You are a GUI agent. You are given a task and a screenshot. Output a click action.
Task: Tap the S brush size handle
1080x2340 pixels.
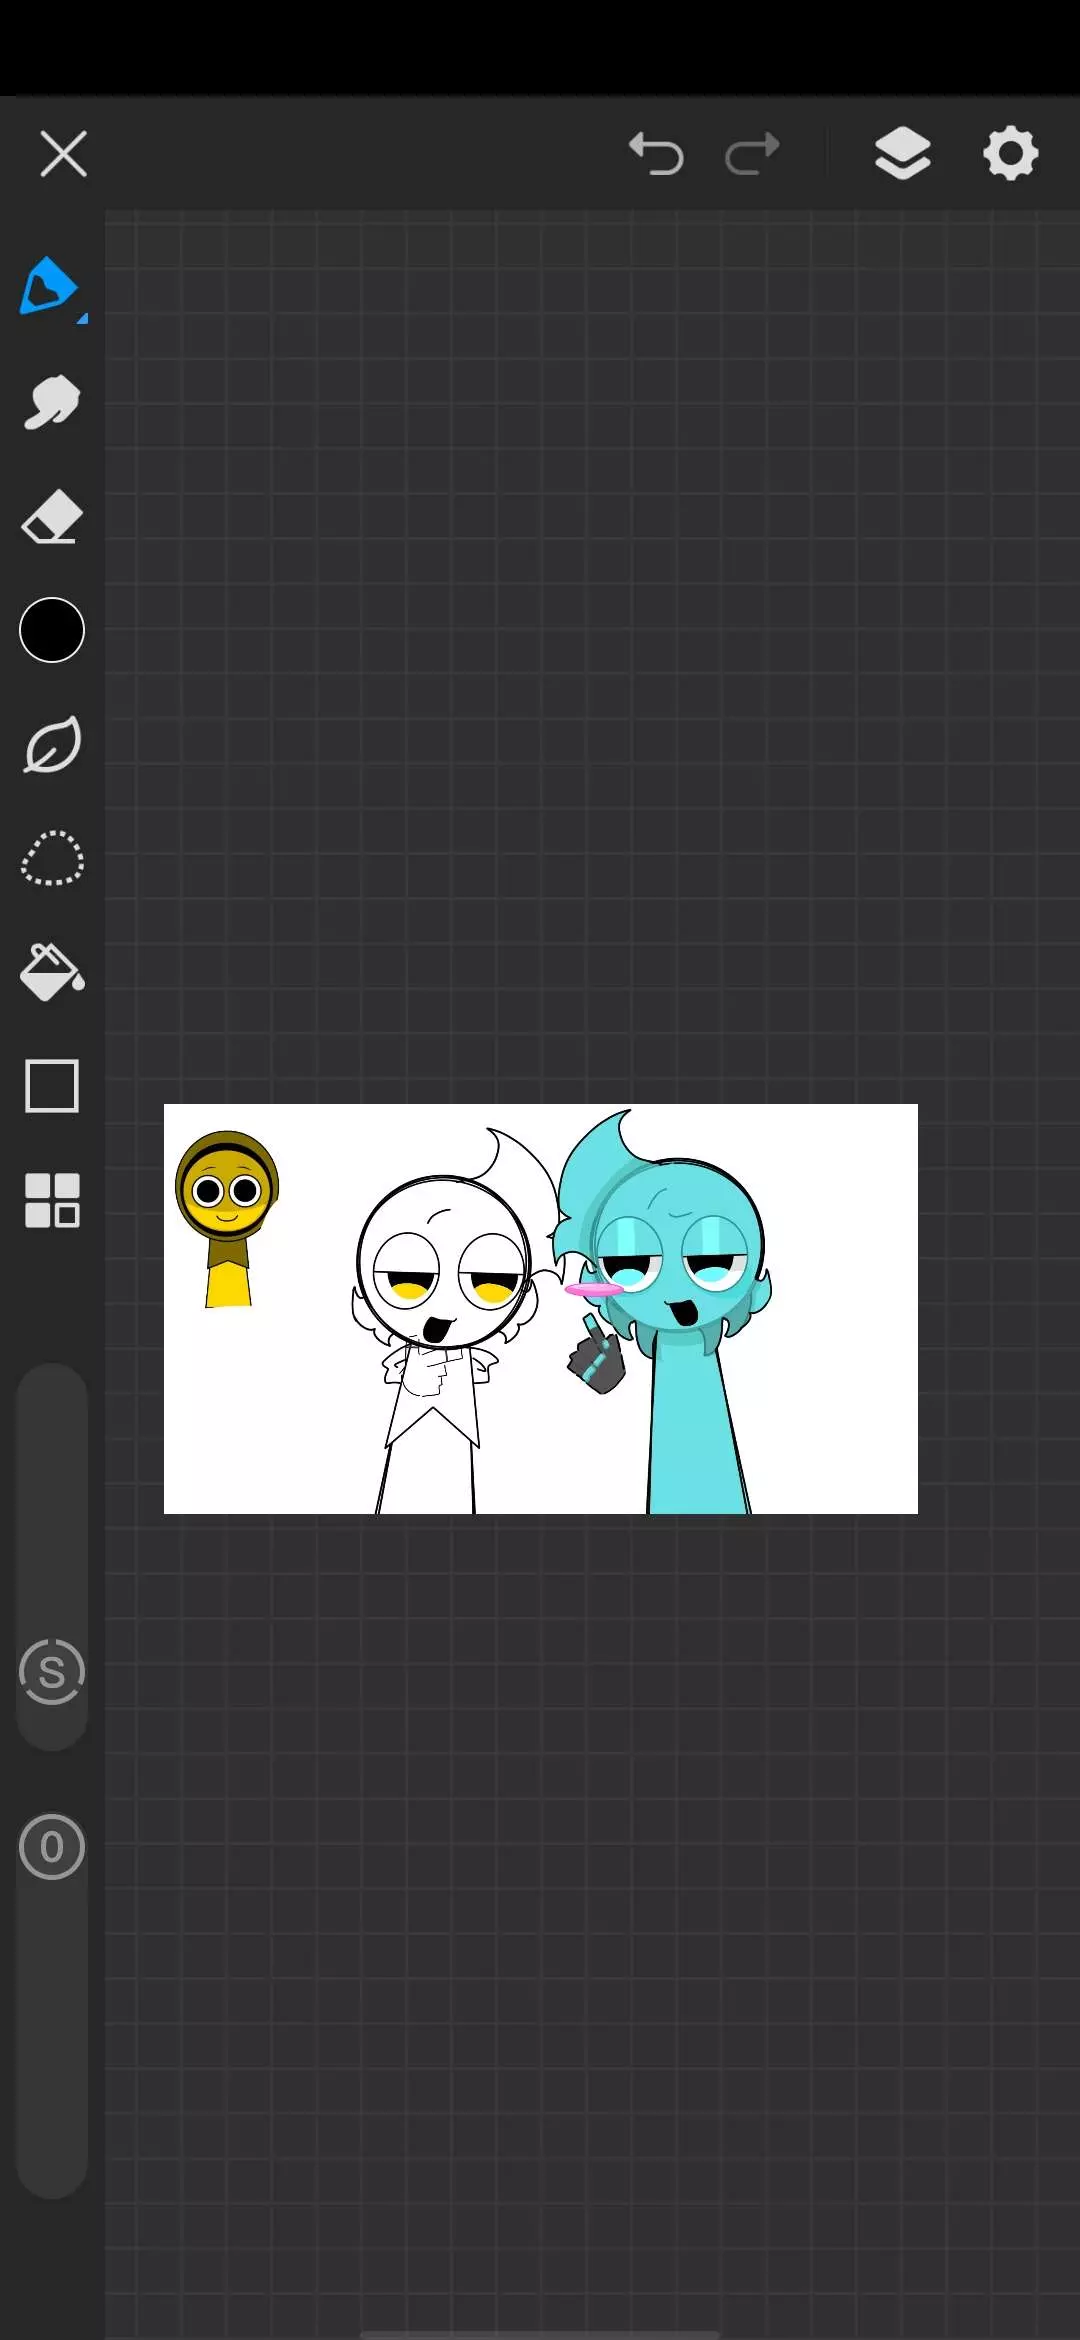(x=52, y=1672)
